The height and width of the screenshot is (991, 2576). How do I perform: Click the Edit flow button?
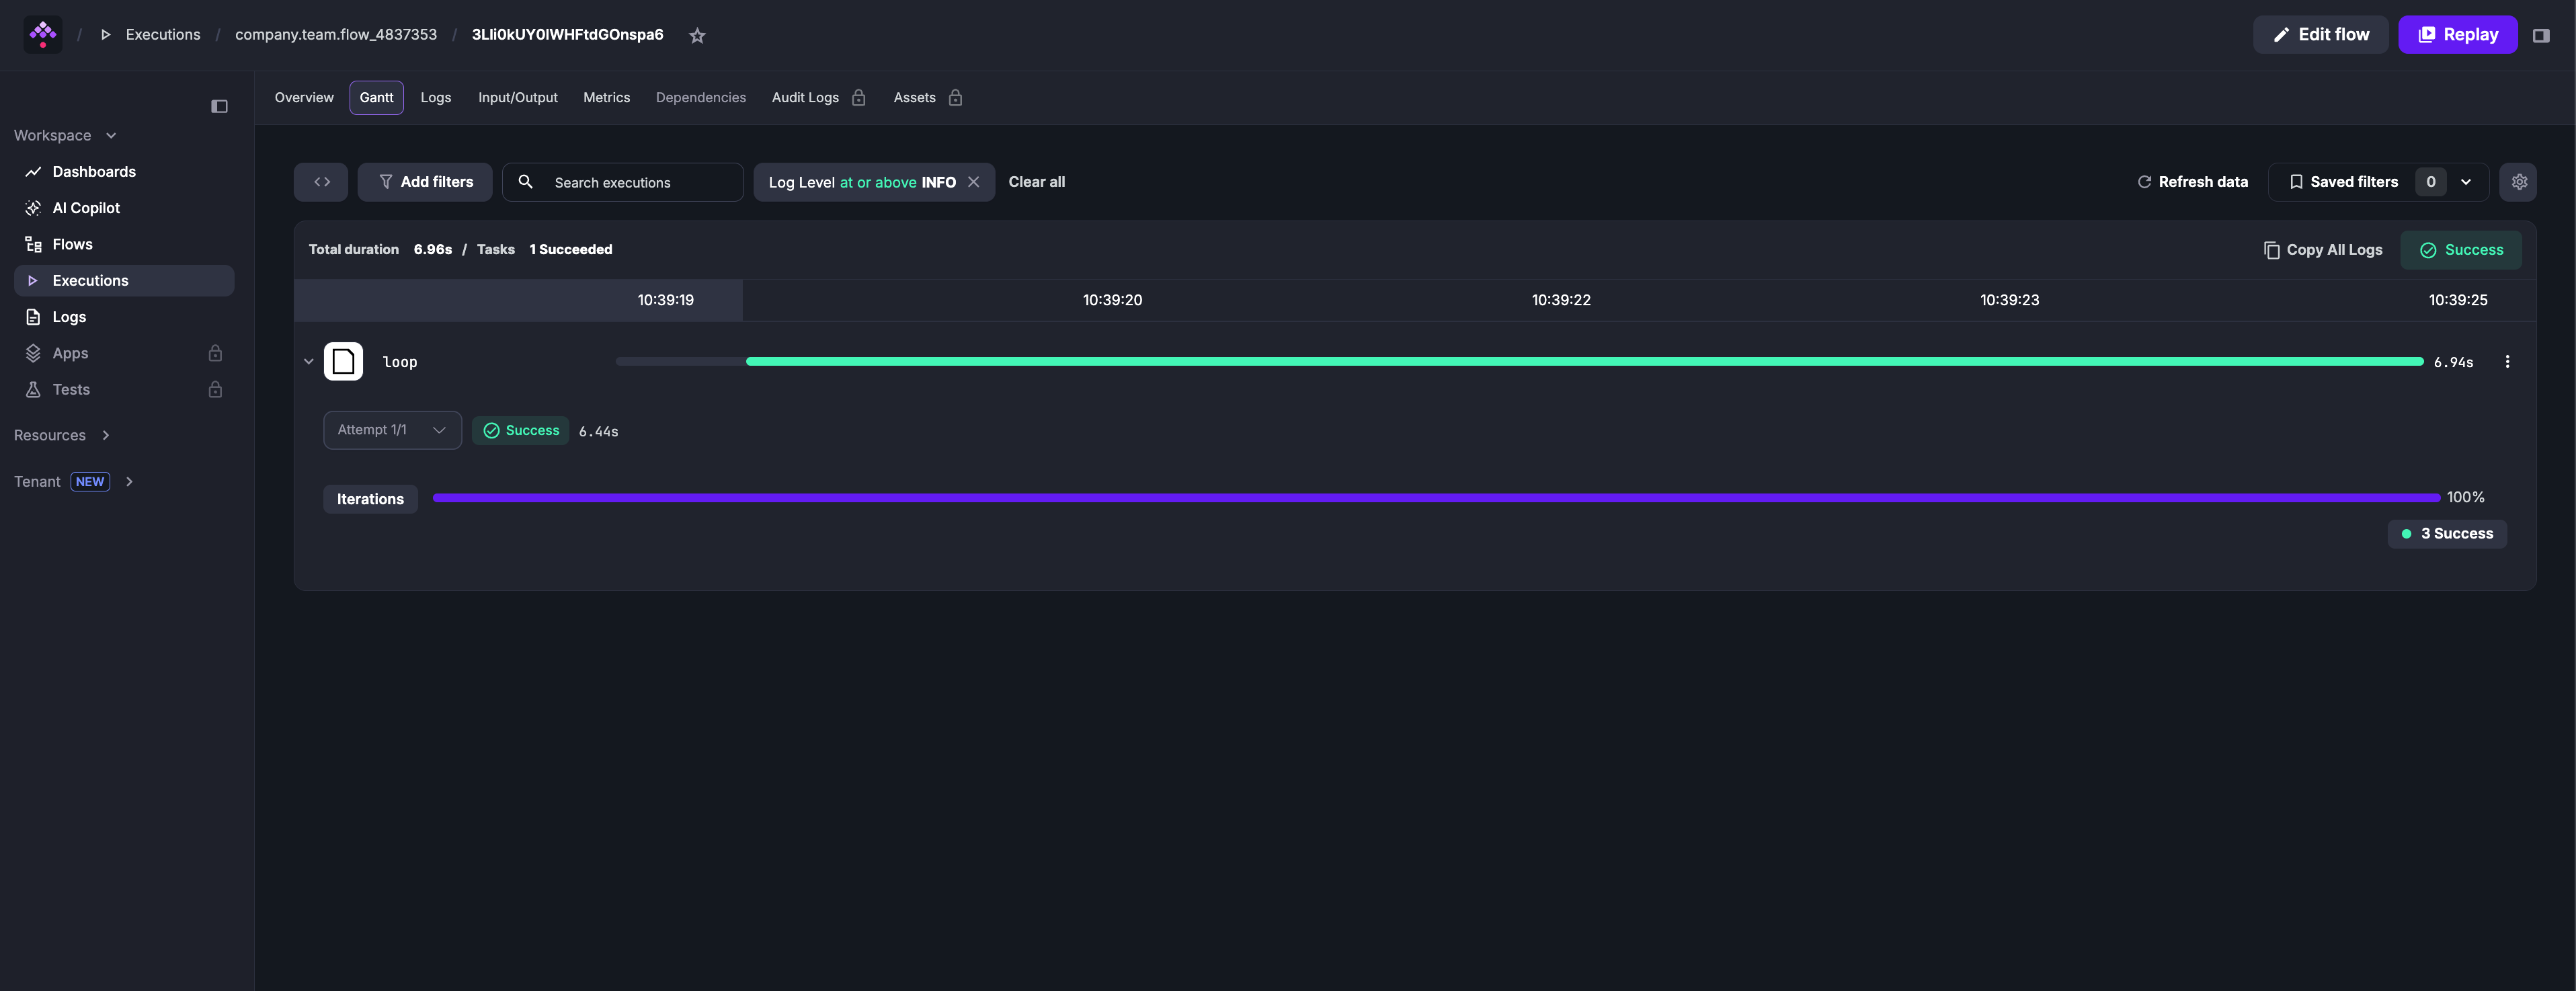[2320, 35]
